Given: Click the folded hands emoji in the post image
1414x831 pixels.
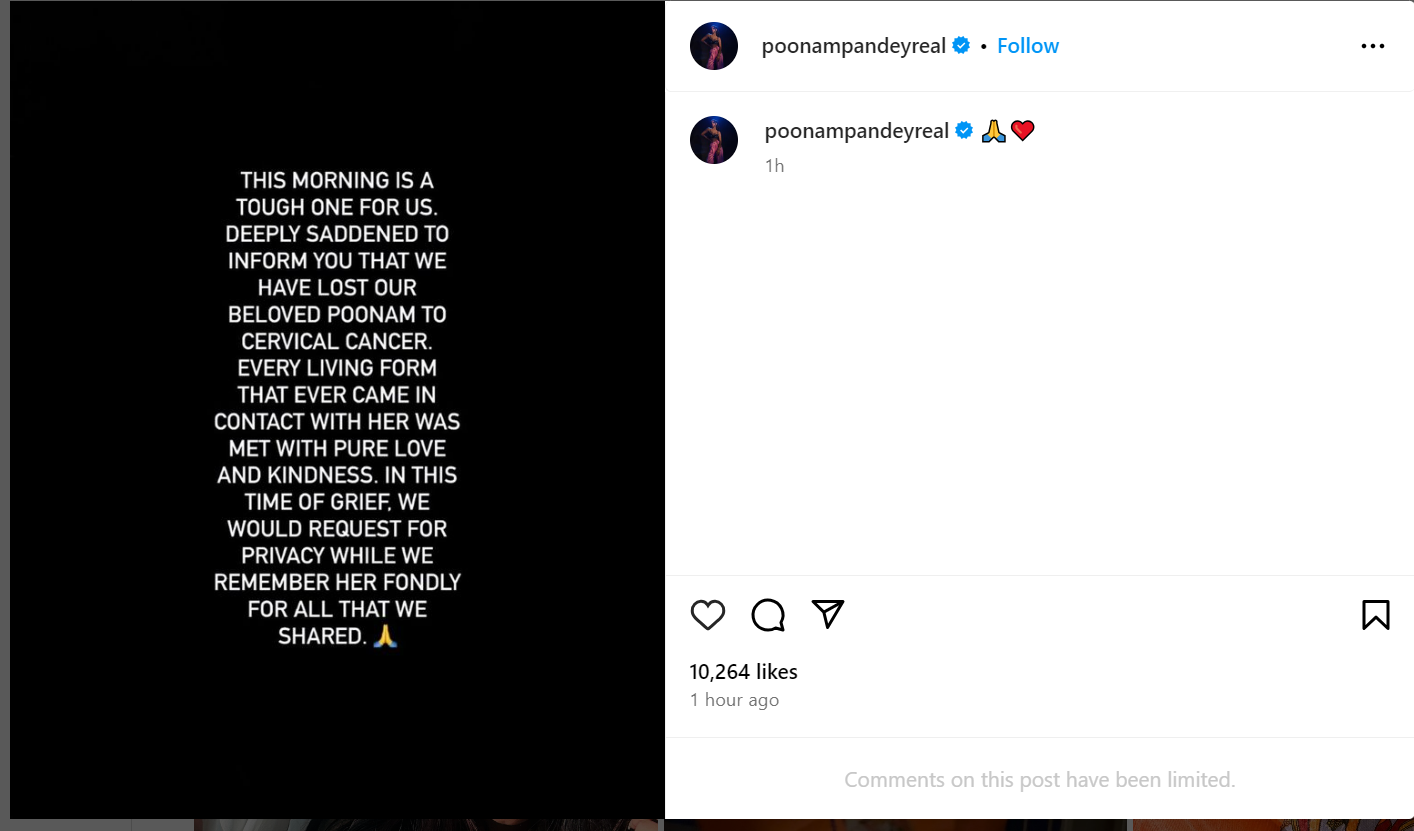Looking at the screenshot, I should pos(385,636).
